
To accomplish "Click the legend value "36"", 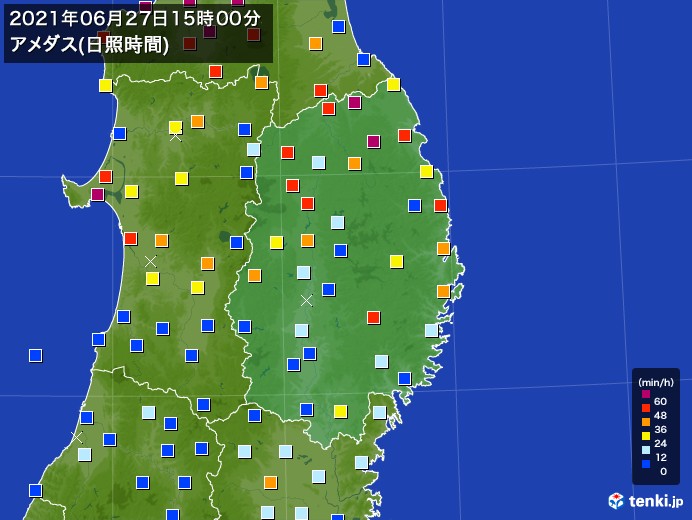I will pyautogui.click(x=660, y=429).
